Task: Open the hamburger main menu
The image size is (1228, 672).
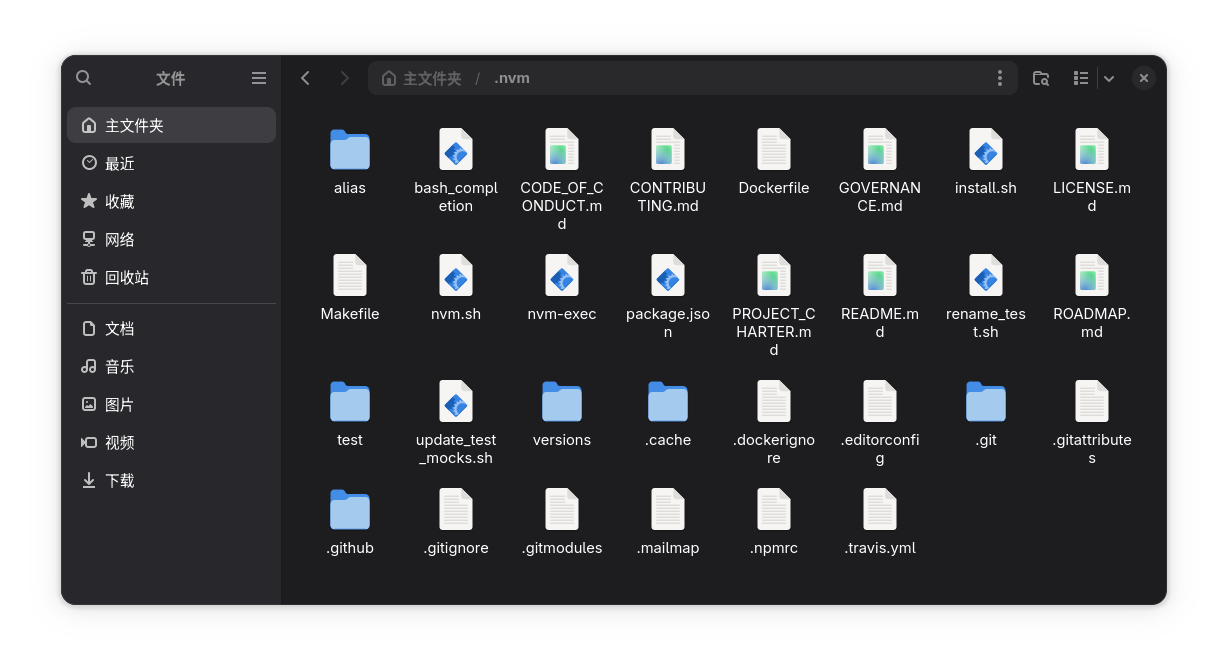Action: [x=259, y=78]
